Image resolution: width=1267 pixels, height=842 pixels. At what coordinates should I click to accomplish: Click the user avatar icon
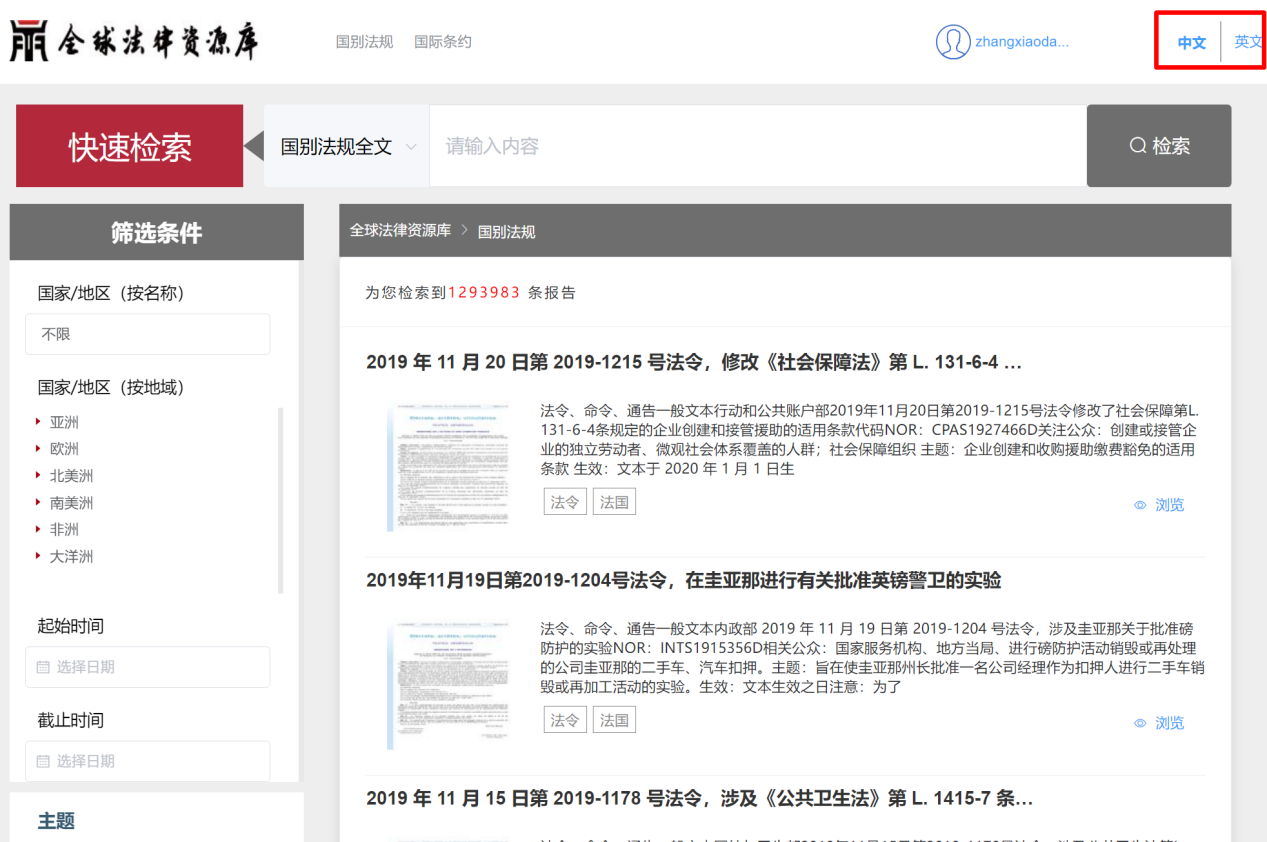pyautogui.click(x=953, y=42)
